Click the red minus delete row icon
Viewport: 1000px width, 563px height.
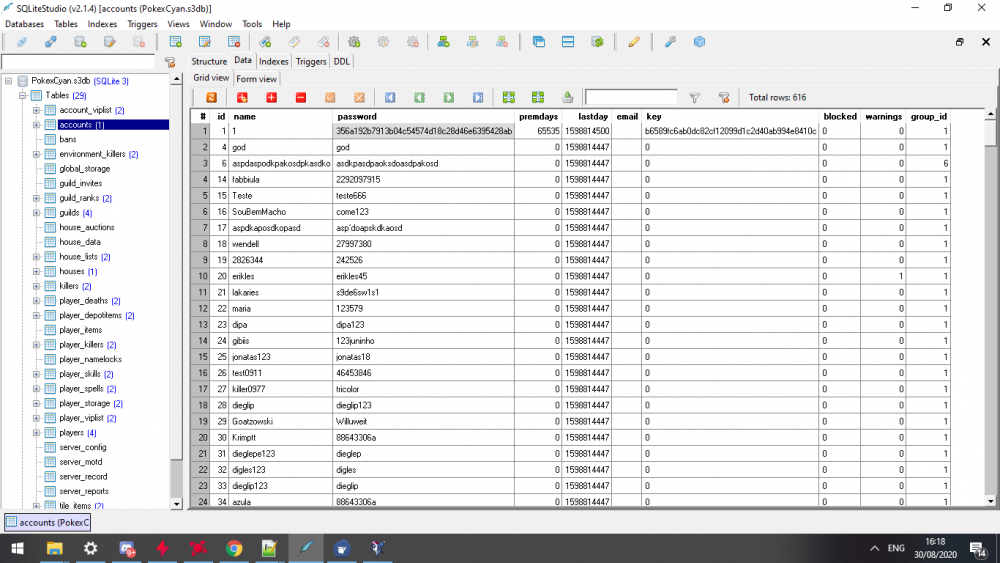click(x=301, y=98)
